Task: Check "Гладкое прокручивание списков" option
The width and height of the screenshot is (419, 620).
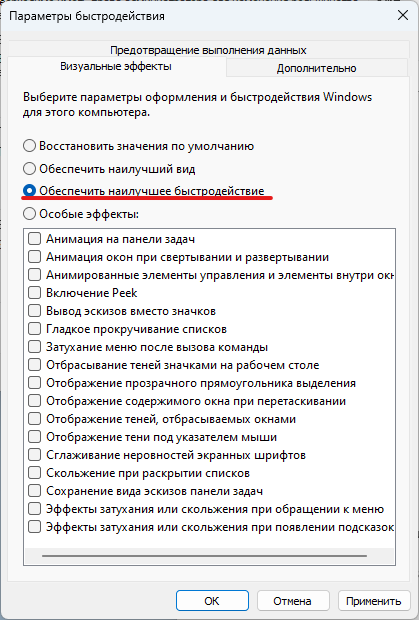Action: click(x=34, y=329)
